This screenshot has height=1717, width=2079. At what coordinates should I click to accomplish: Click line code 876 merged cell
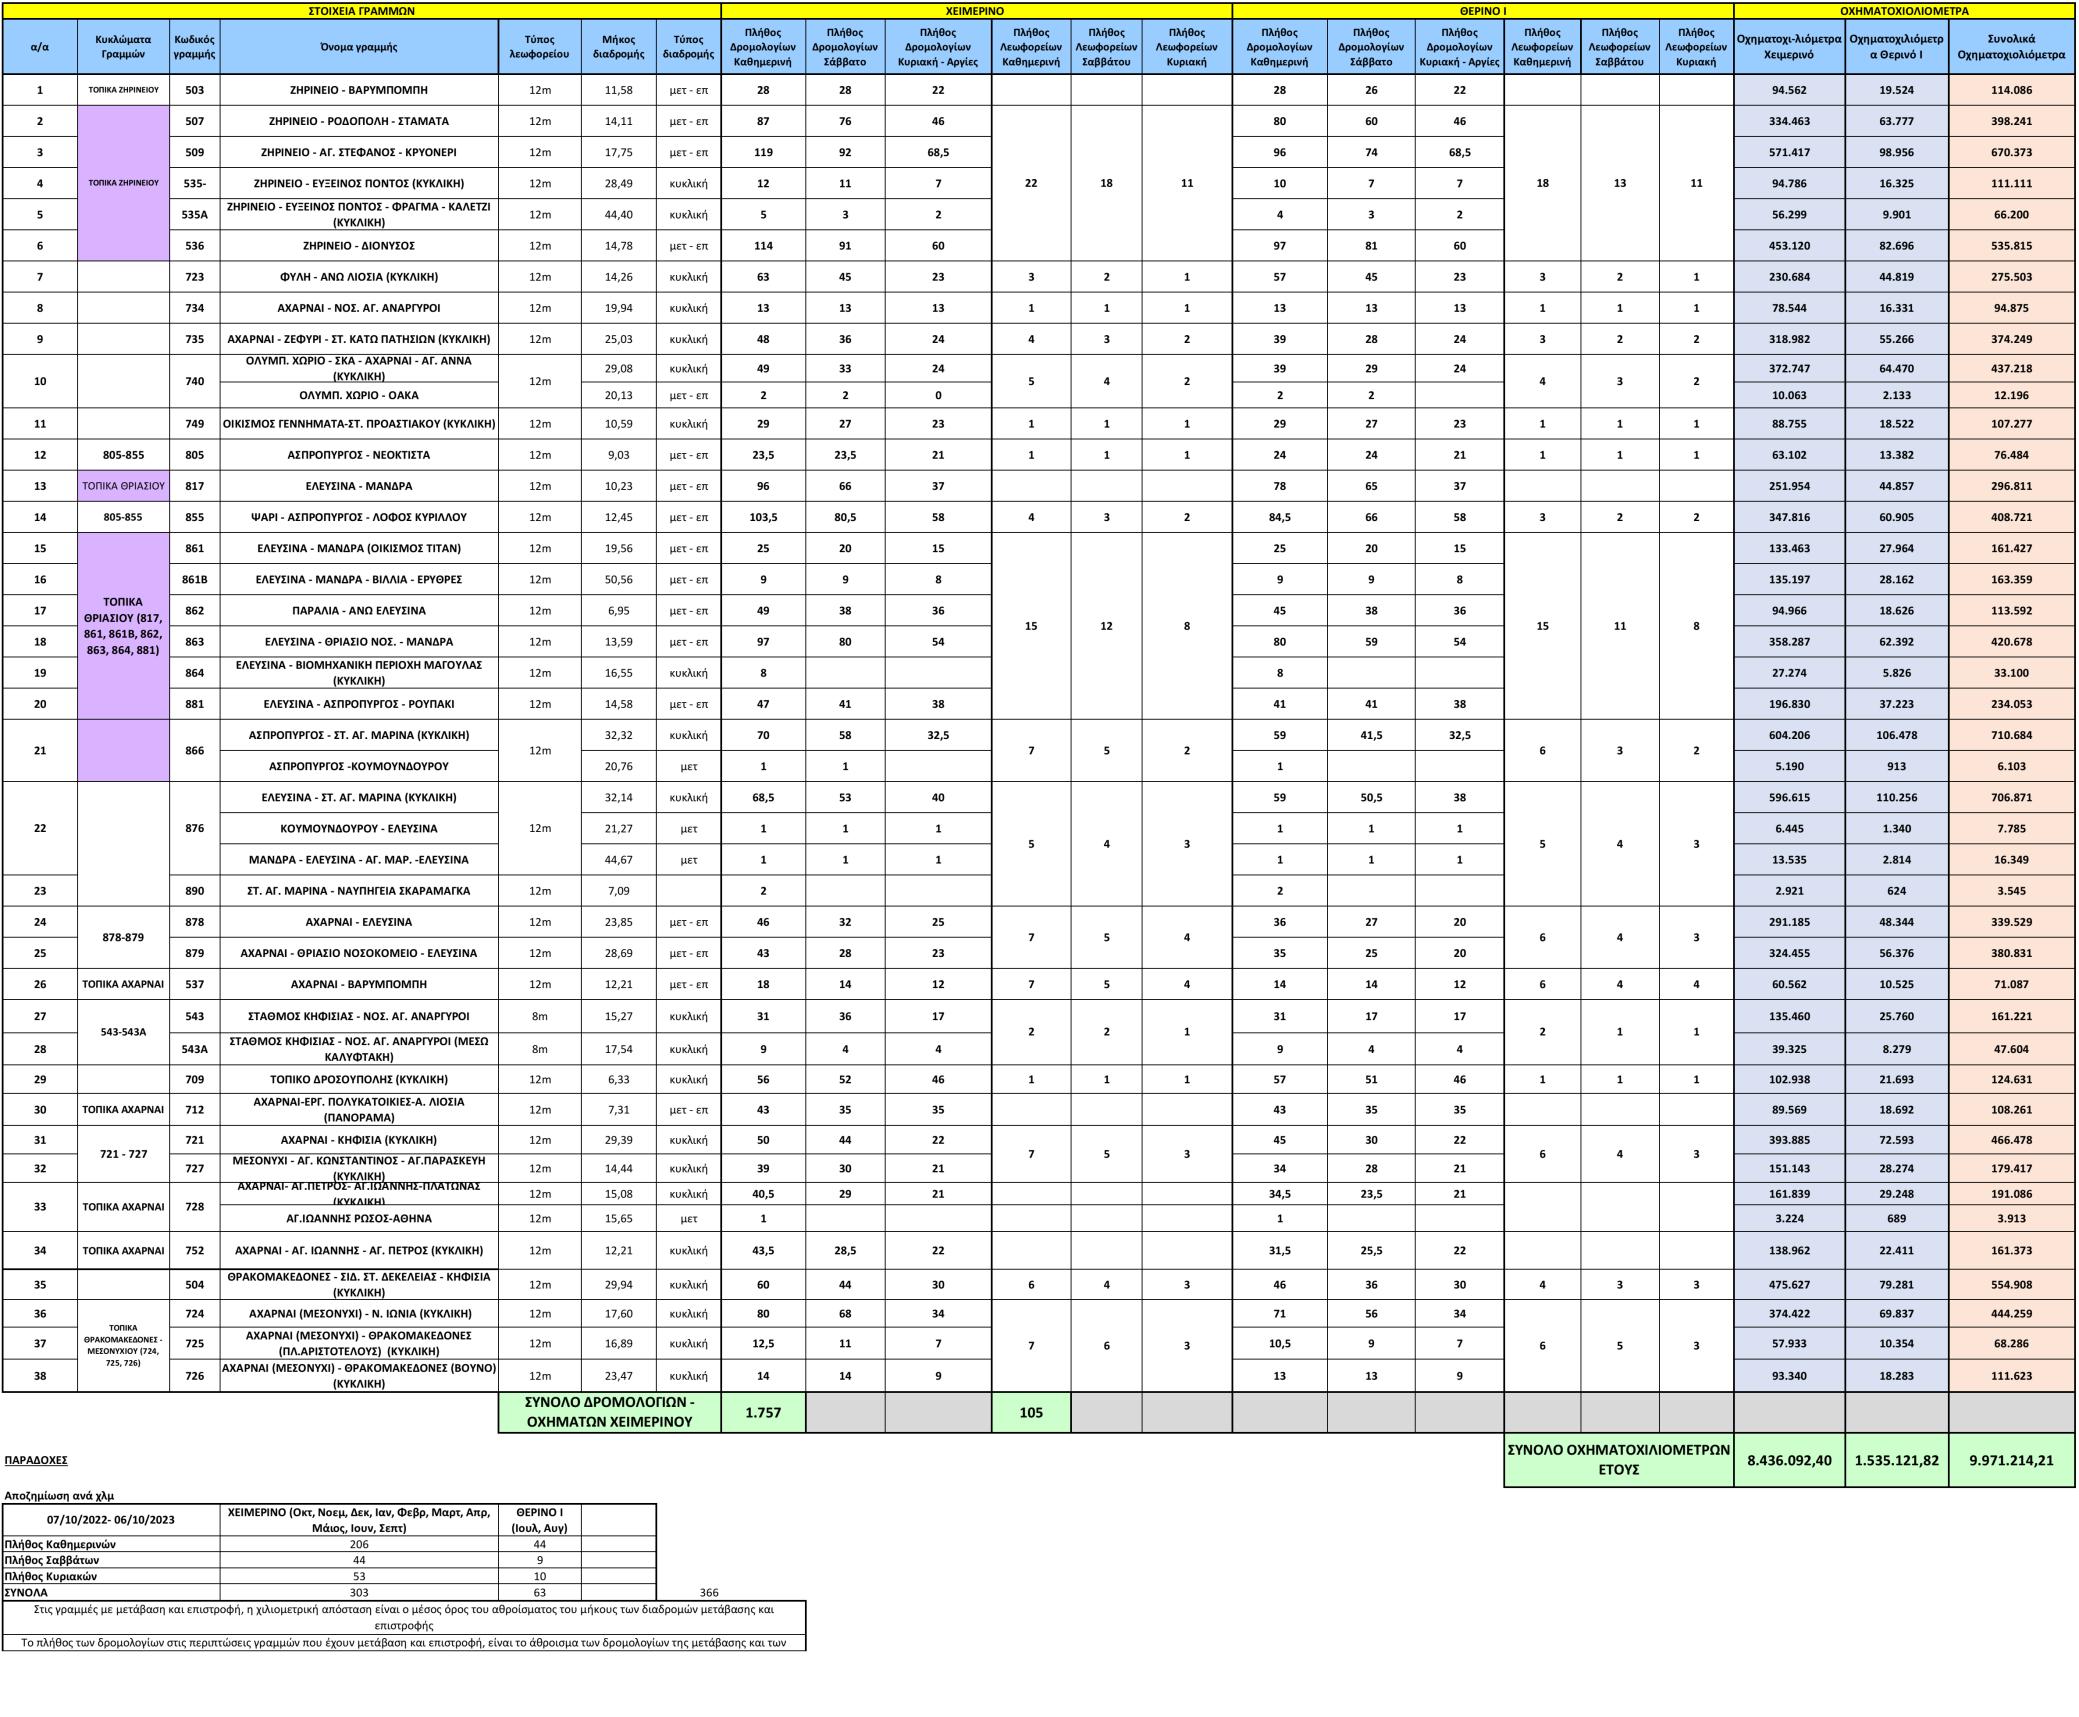click(x=194, y=828)
